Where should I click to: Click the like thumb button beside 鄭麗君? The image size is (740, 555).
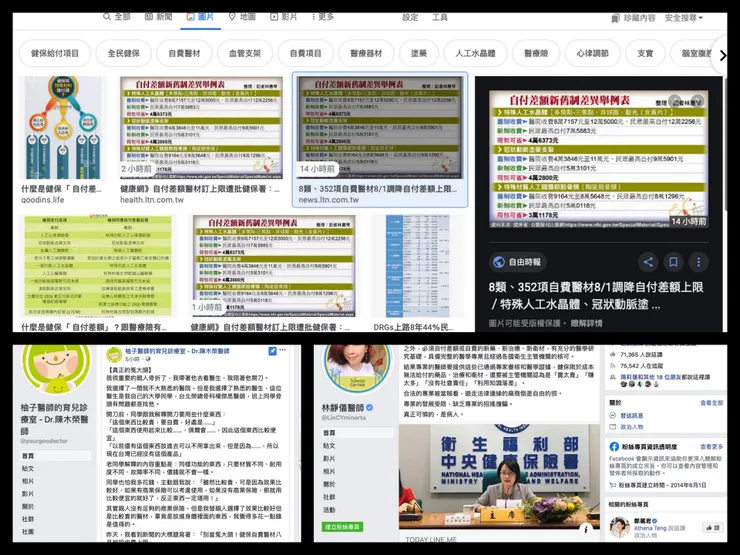tap(712, 528)
